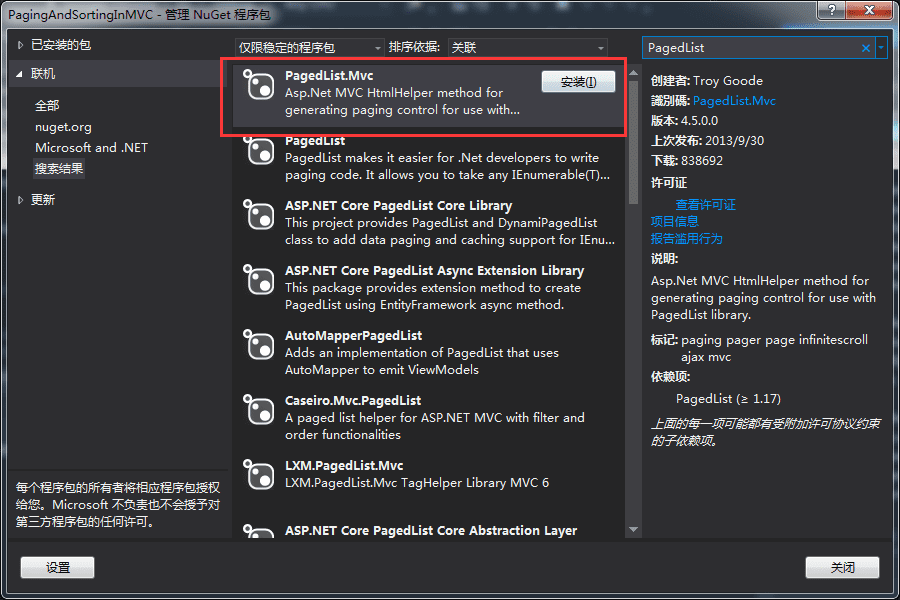Click the AutoMapperPagedList package icon
Image resolution: width=900 pixels, height=600 pixels.
[259, 346]
